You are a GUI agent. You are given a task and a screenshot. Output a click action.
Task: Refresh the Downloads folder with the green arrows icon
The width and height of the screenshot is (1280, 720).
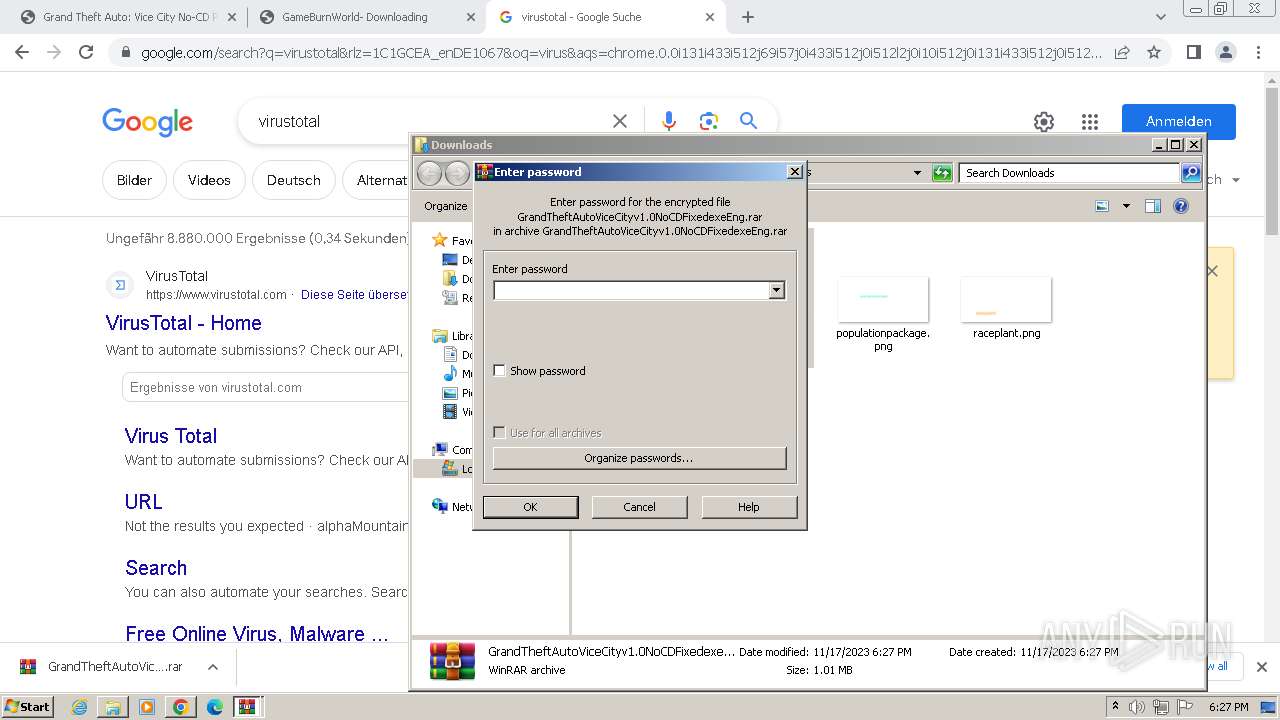pyautogui.click(x=942, y=173)
